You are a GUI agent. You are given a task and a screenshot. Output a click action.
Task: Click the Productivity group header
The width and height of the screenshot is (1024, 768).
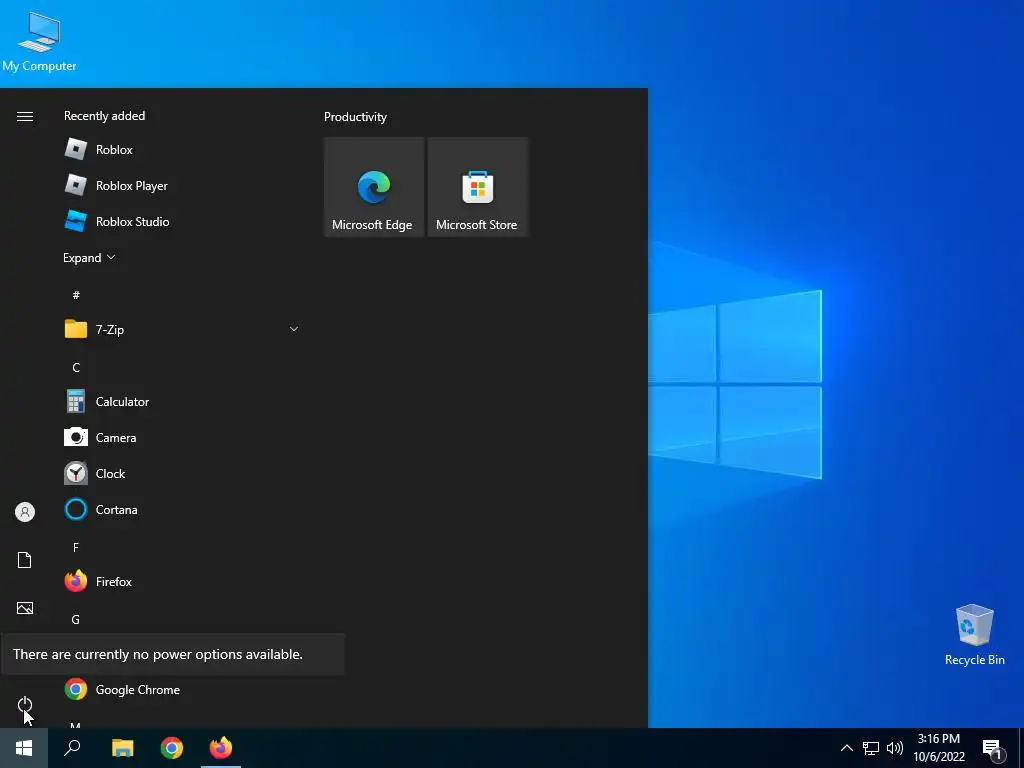click(x=355, y=117)
